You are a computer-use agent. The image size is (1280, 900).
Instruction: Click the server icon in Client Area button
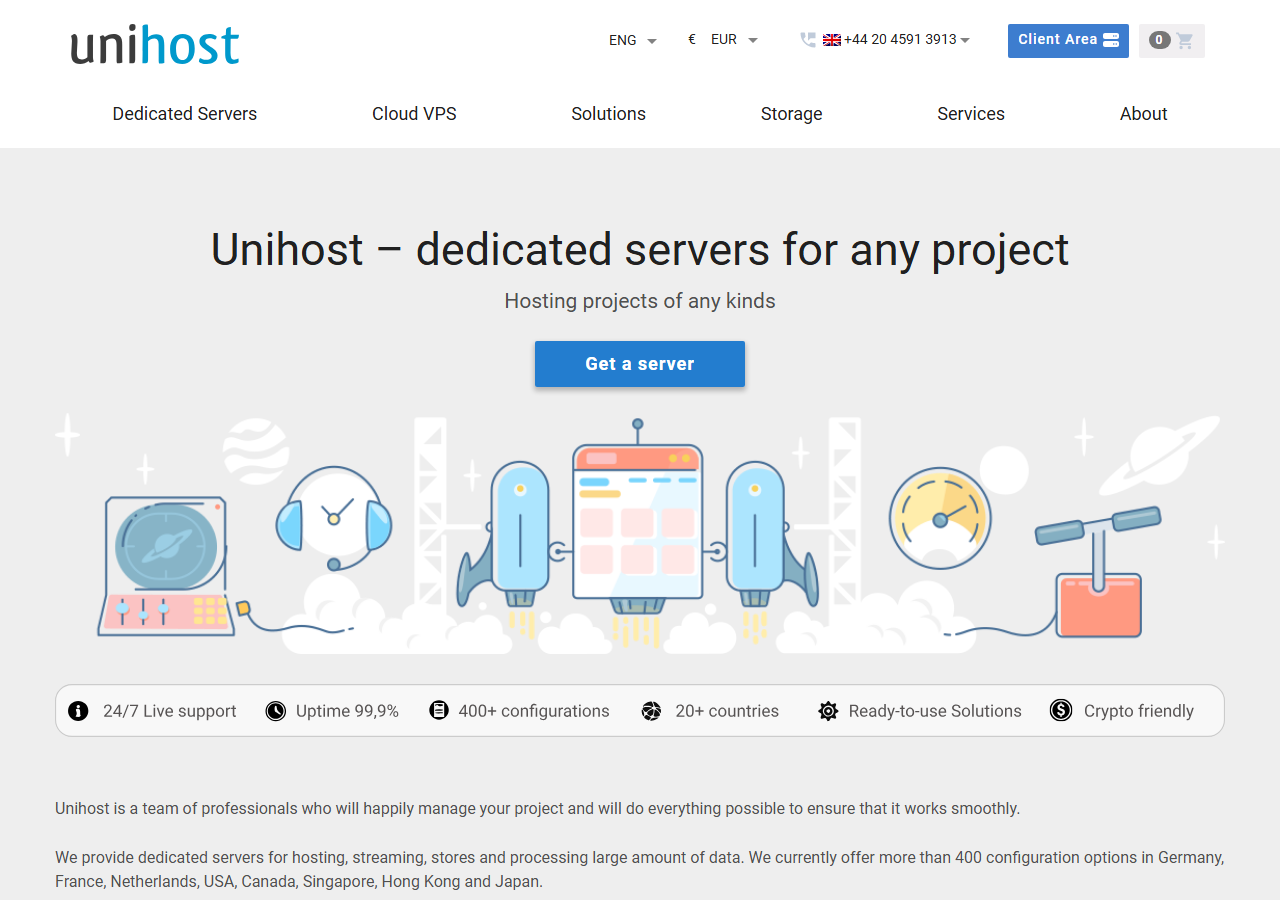tap(1111, 40)
